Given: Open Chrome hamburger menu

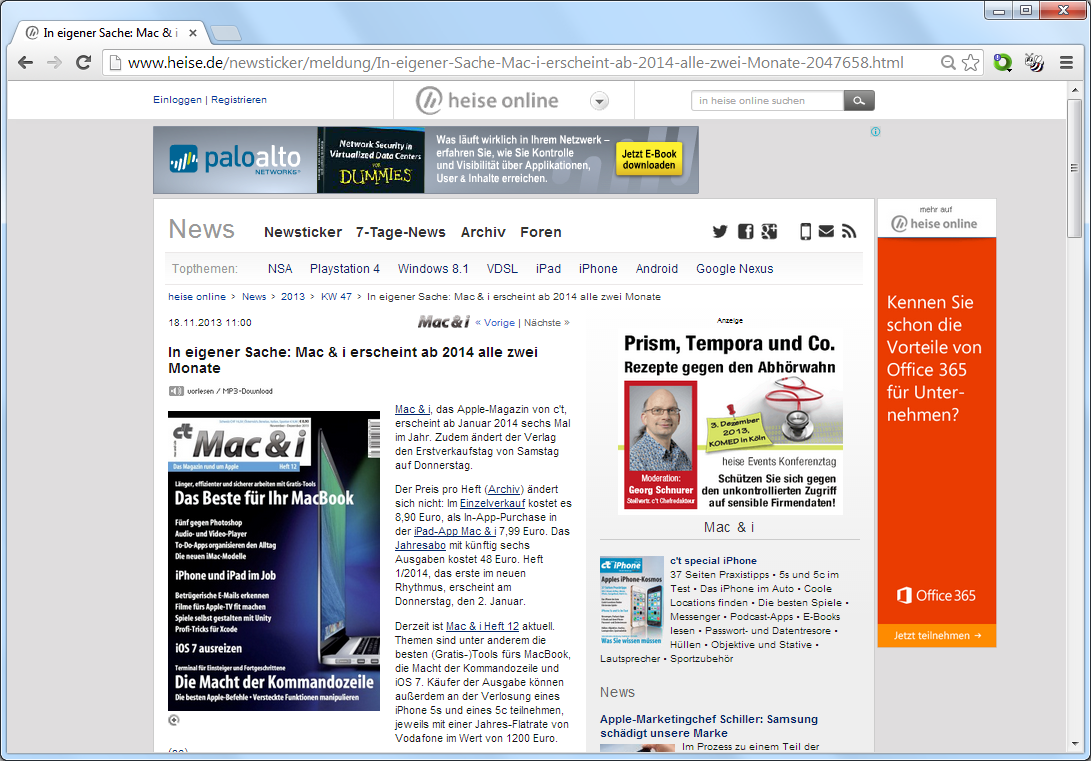Looking at the screenshot, I should click(x=1066, y=63).
